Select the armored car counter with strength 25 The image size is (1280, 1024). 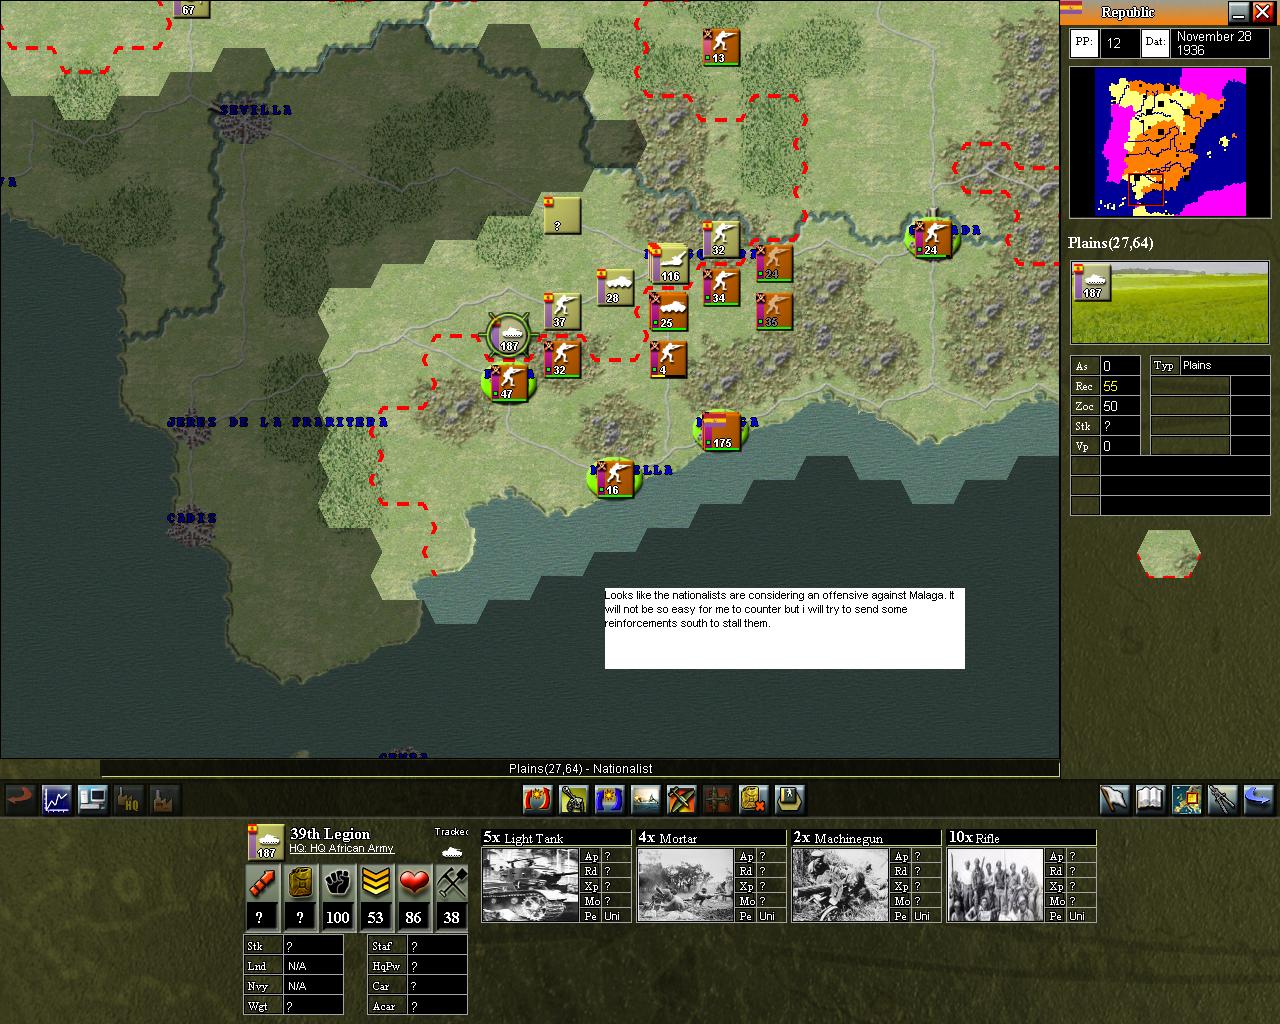coord(668,311)
